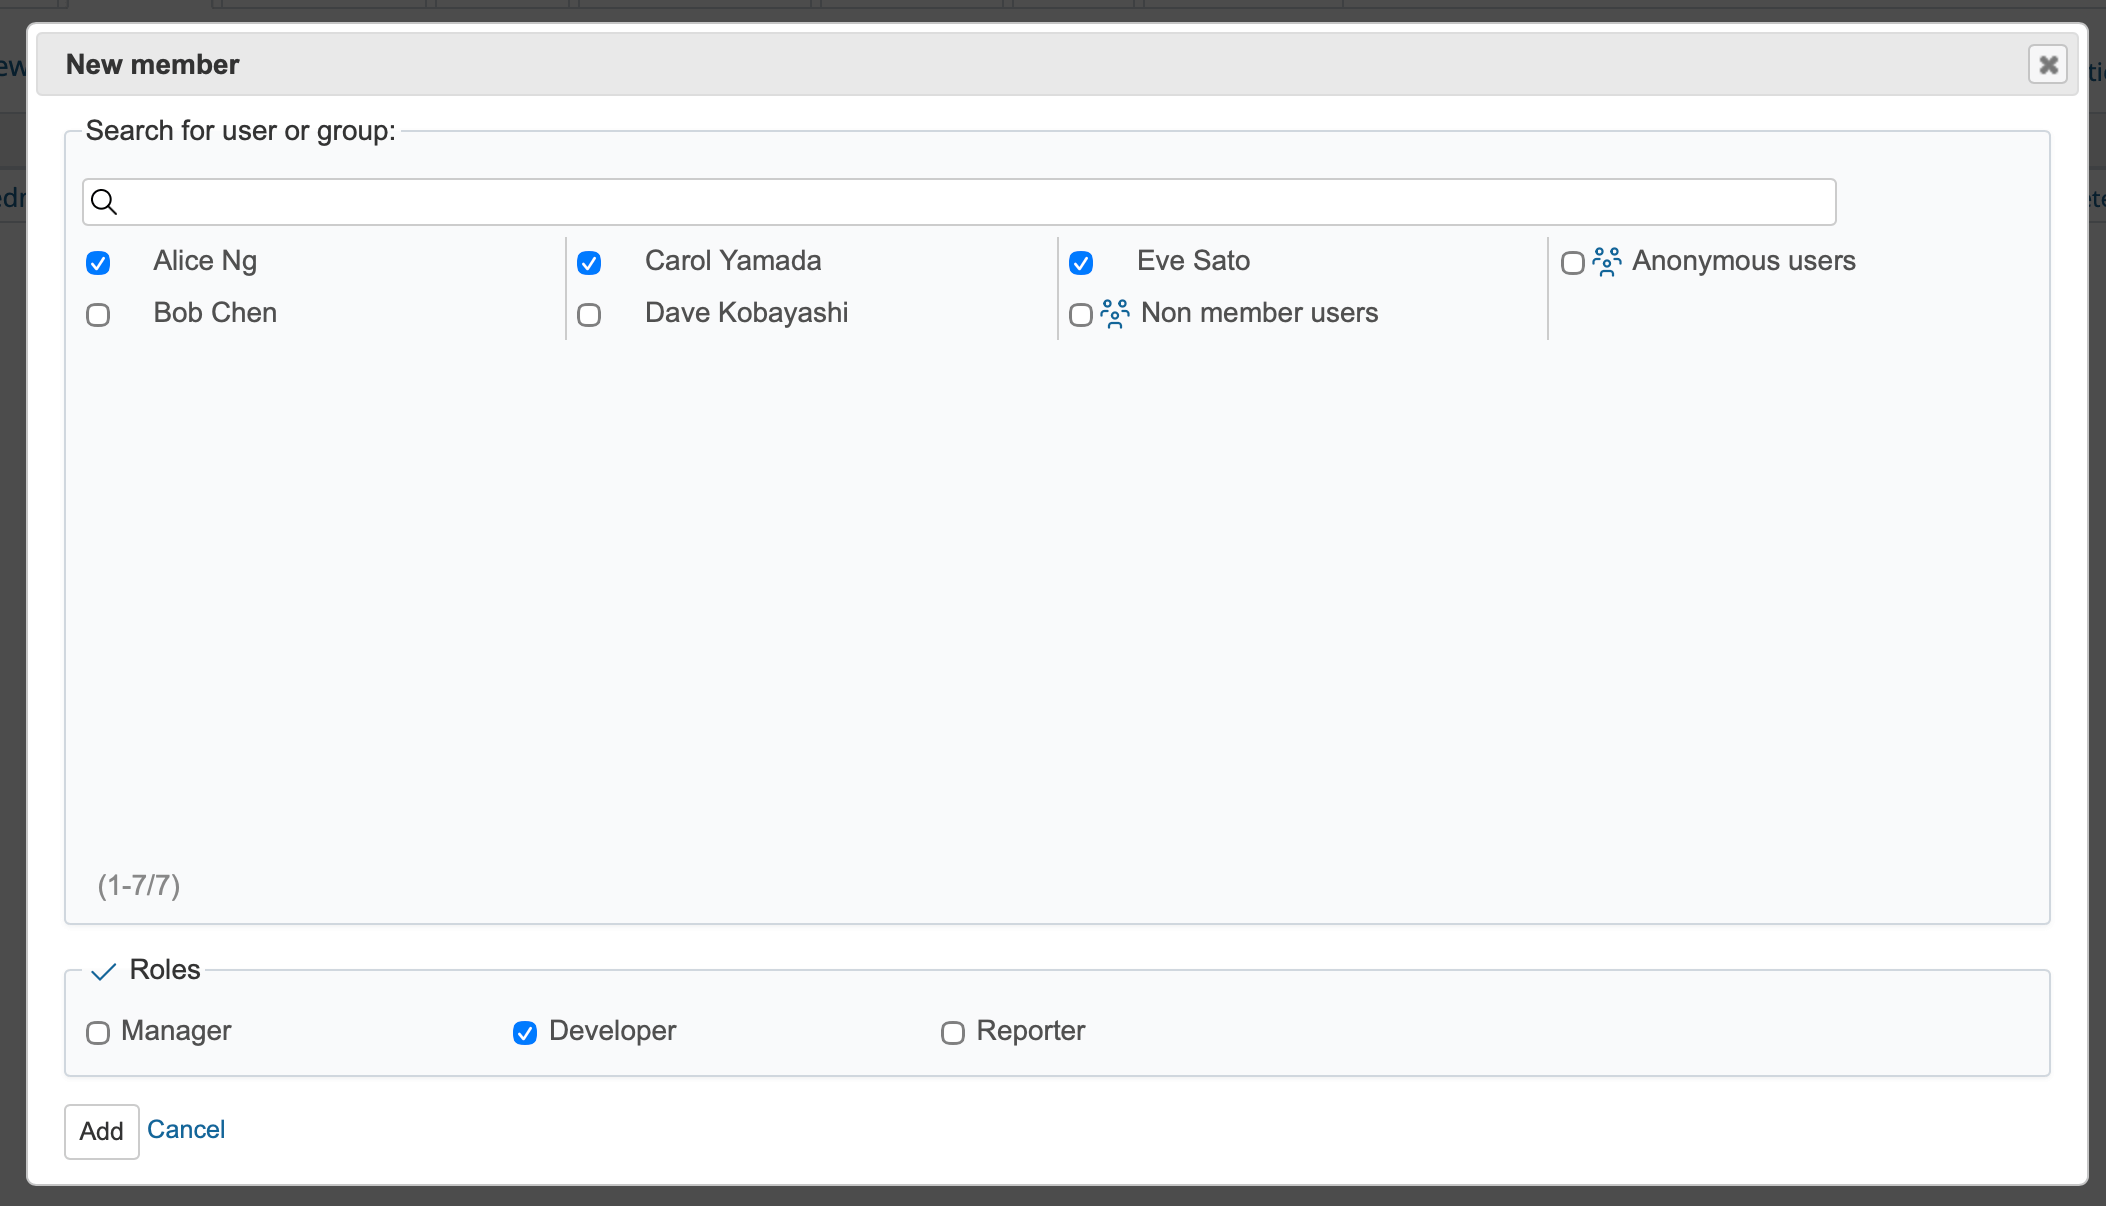The image size is (2106, 1206).
Task: Click the Non member users group icon
Action: point(1115,314)
